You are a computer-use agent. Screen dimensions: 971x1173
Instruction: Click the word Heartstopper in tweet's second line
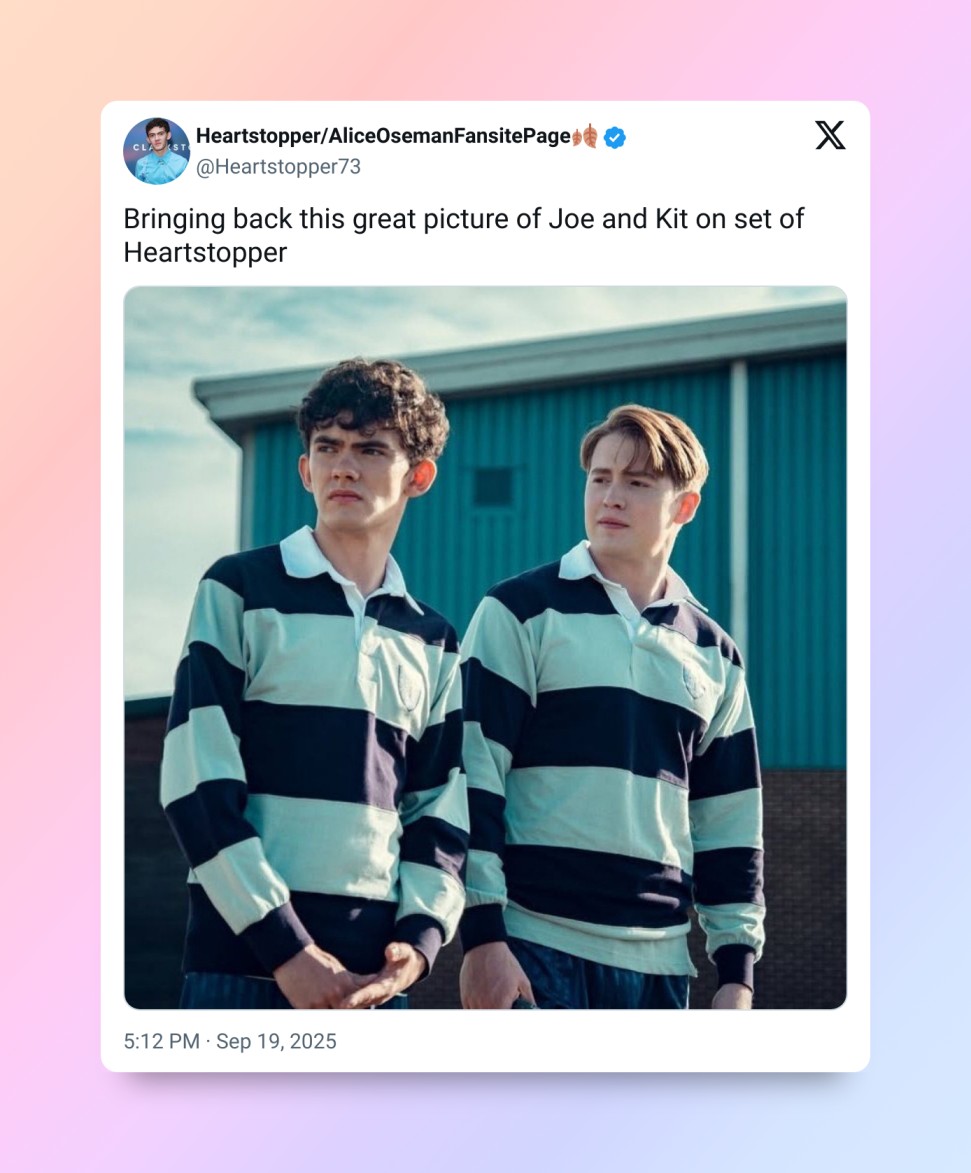click(205, 252)
